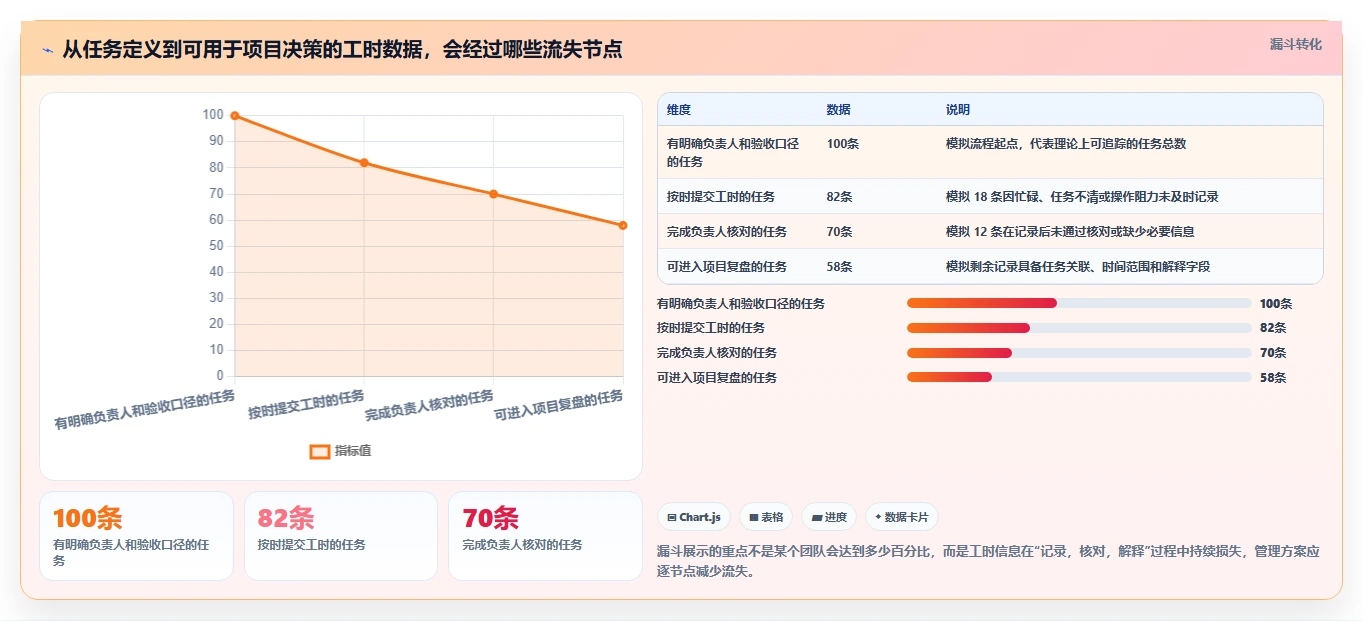Image resolution: width=1363 pixels, height=621 pixels.
Task: Click the 100条 data card
Action: tap(137, 535)
